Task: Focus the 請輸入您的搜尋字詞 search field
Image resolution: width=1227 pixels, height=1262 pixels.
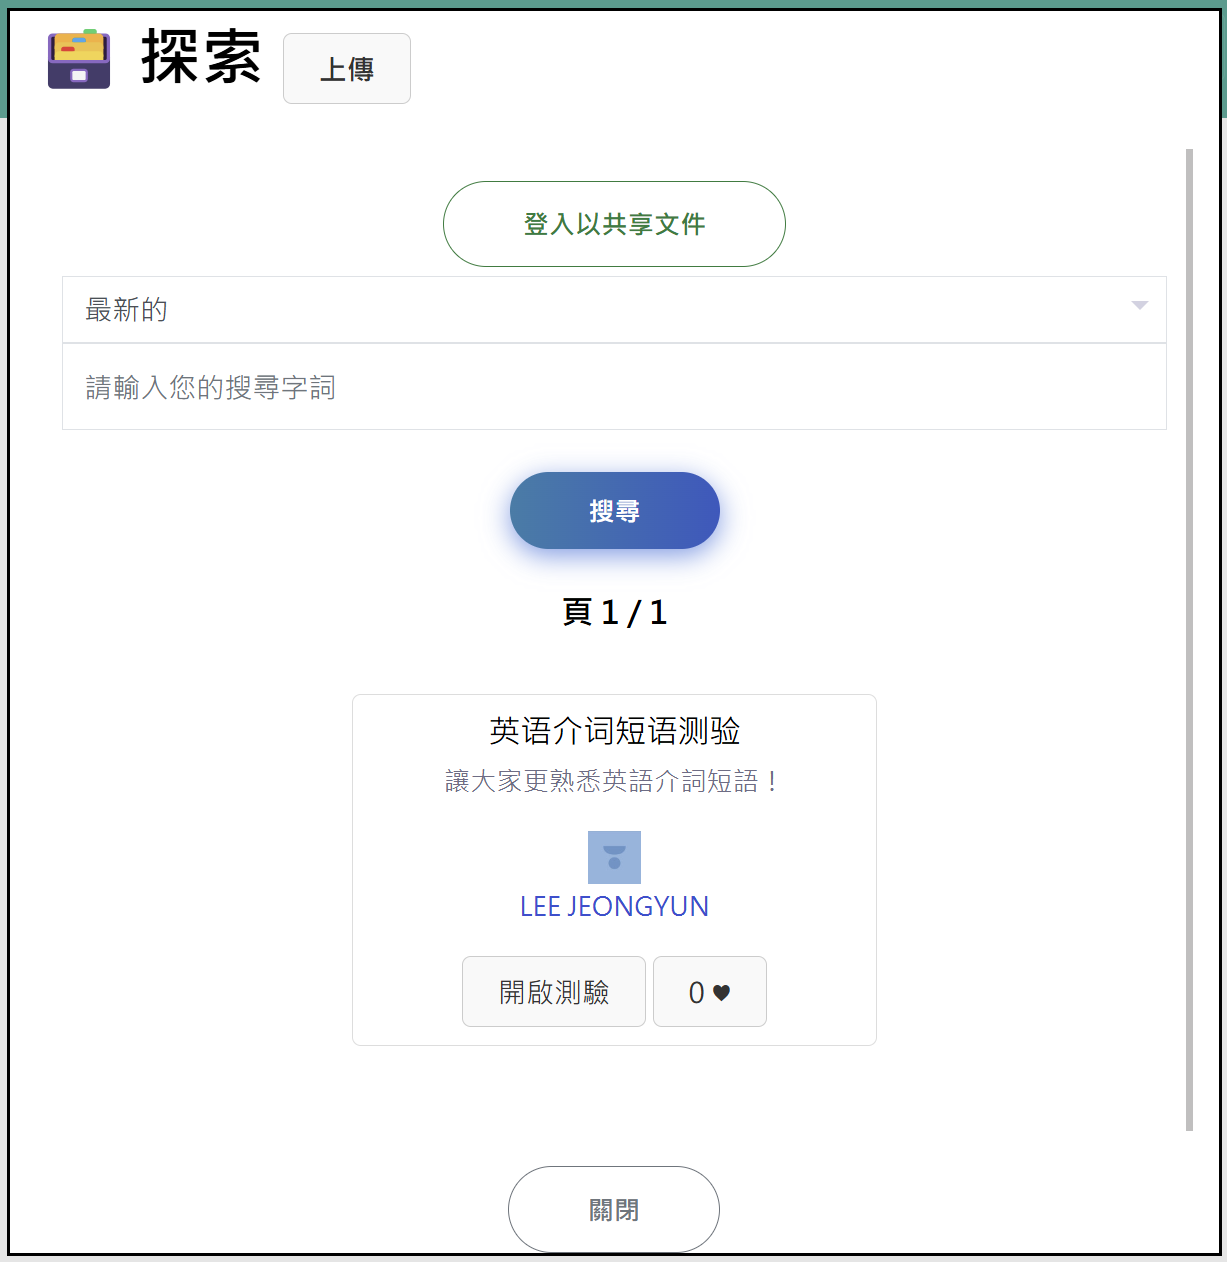Action: point(614,387)
